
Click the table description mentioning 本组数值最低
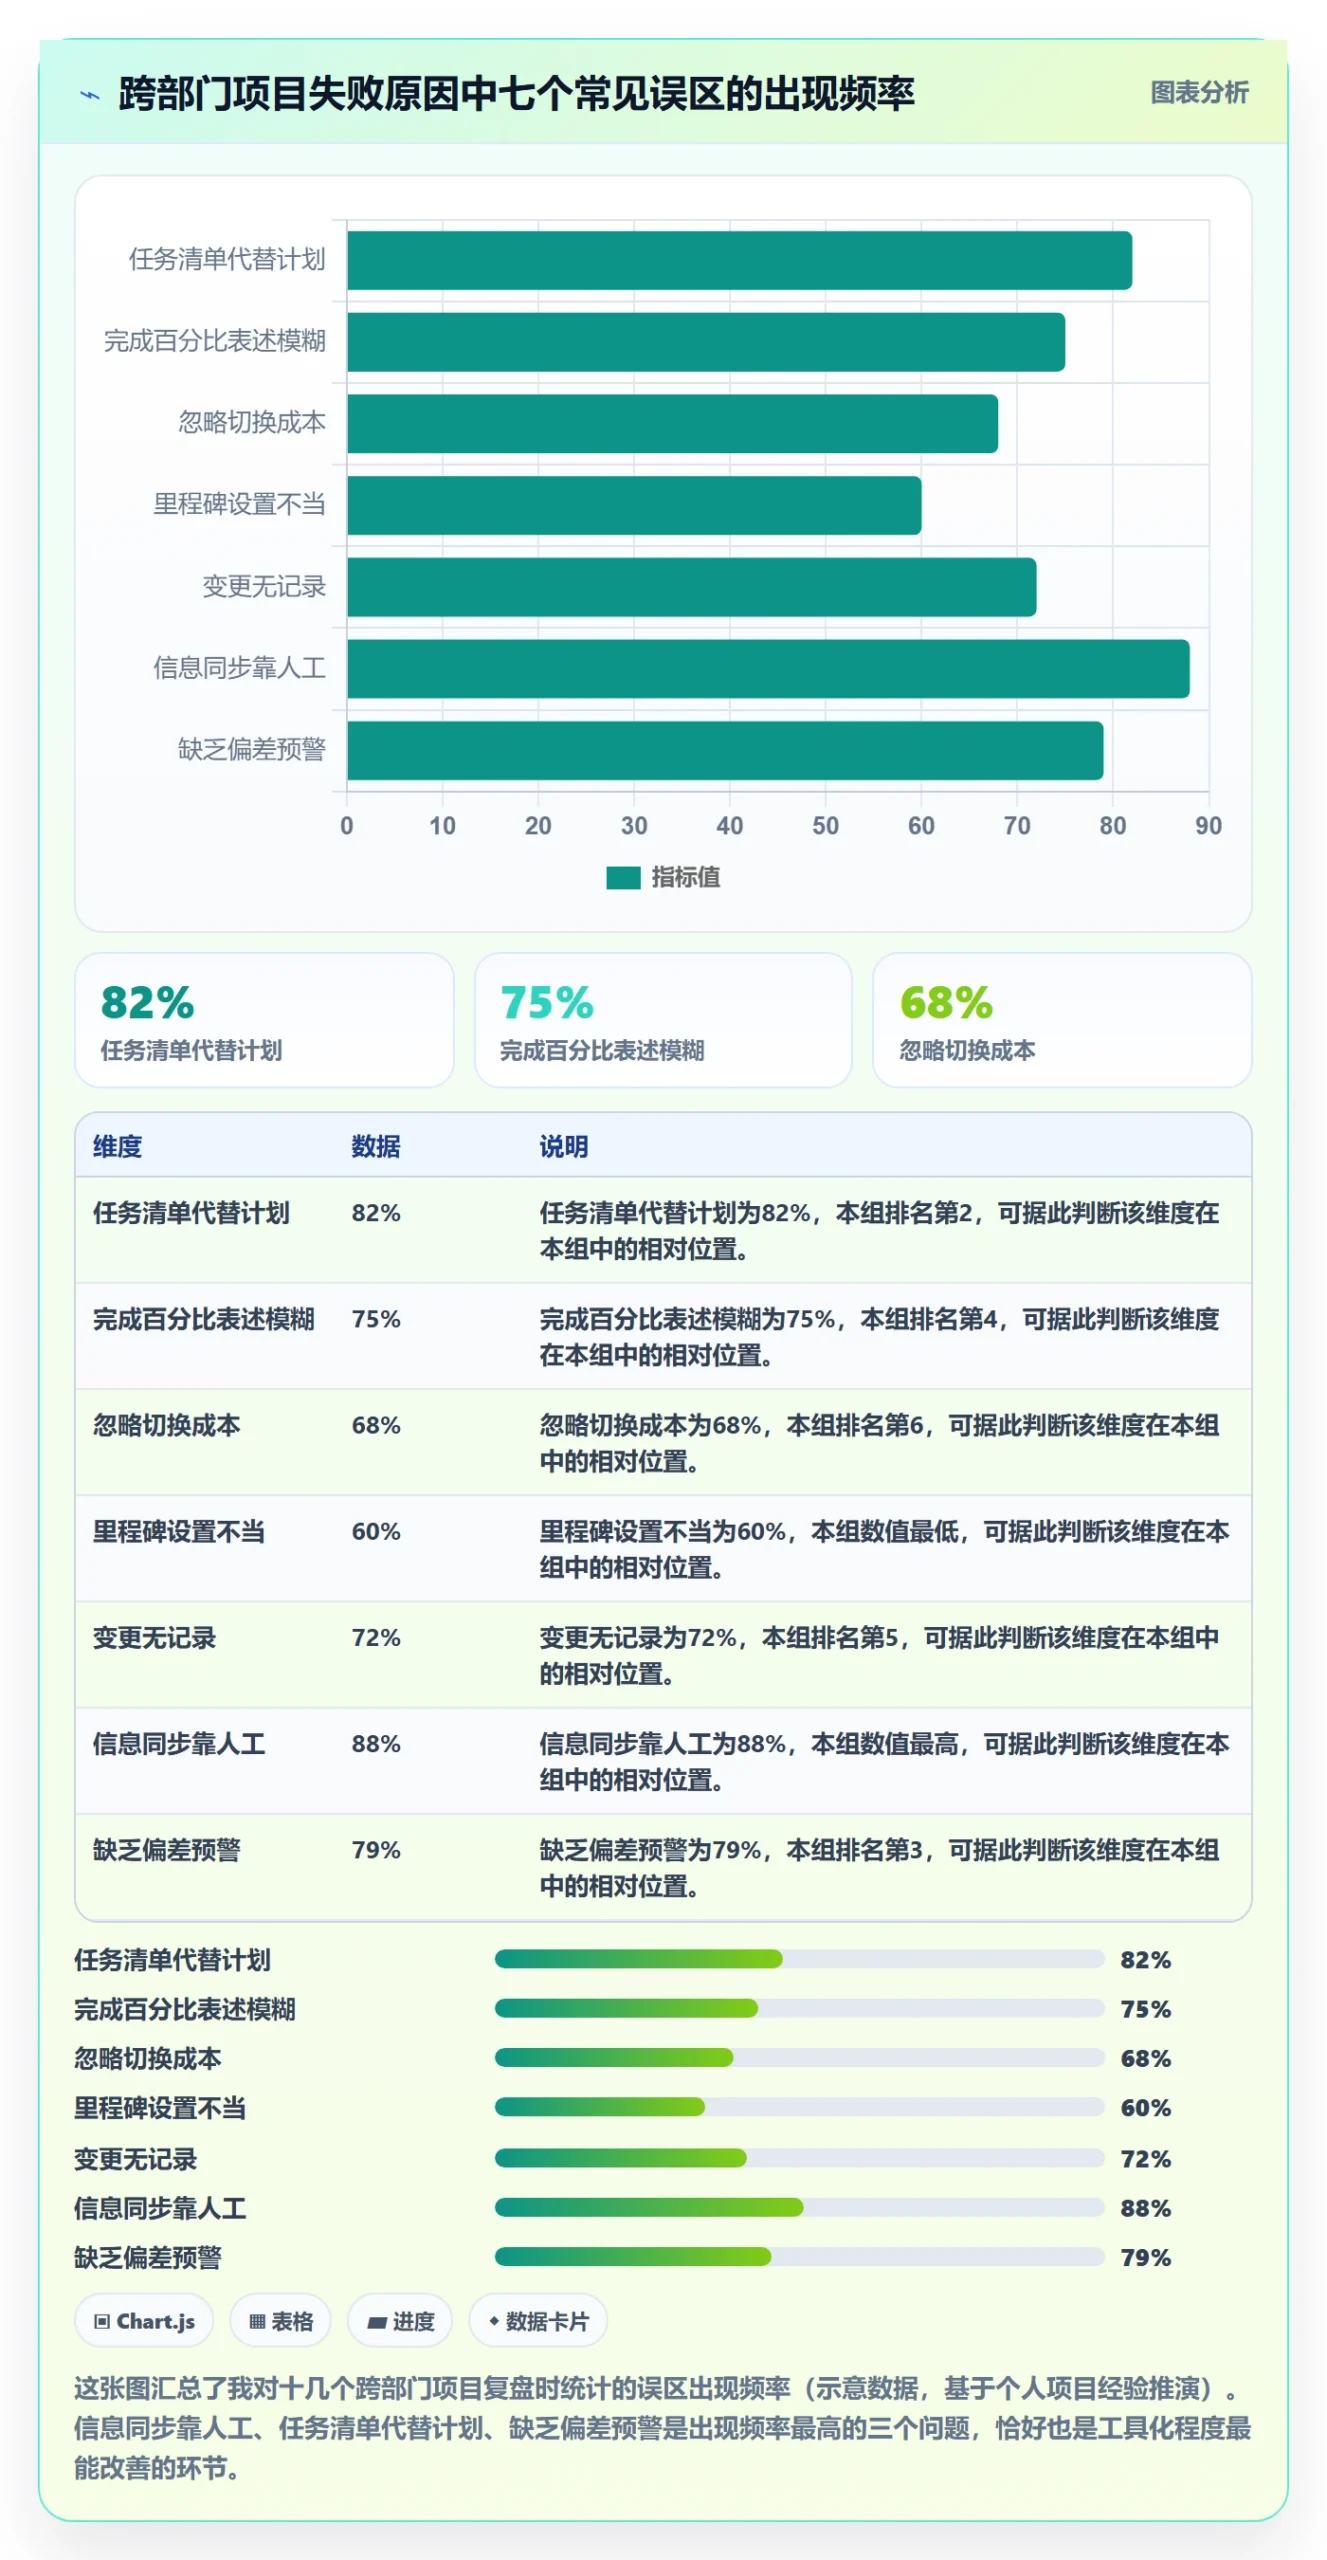click(884, 1549)
